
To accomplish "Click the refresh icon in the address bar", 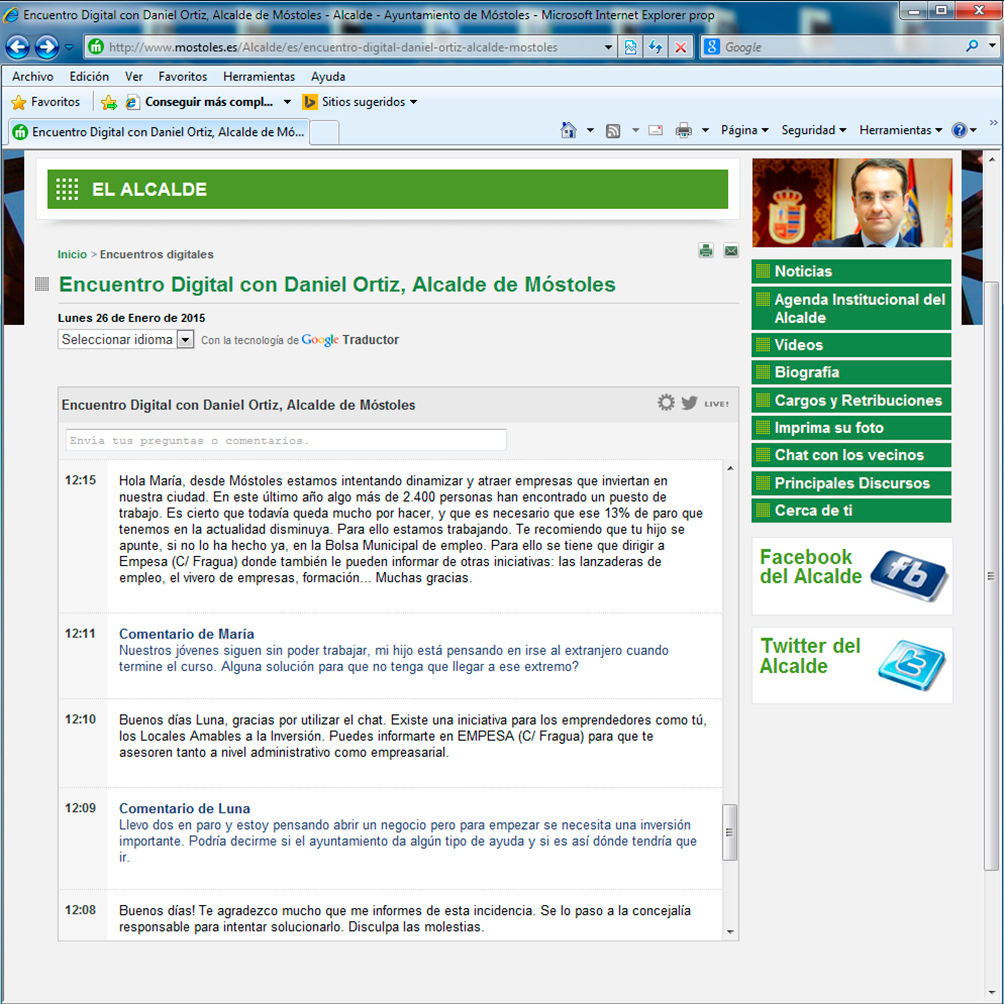I will coord(655,46).
